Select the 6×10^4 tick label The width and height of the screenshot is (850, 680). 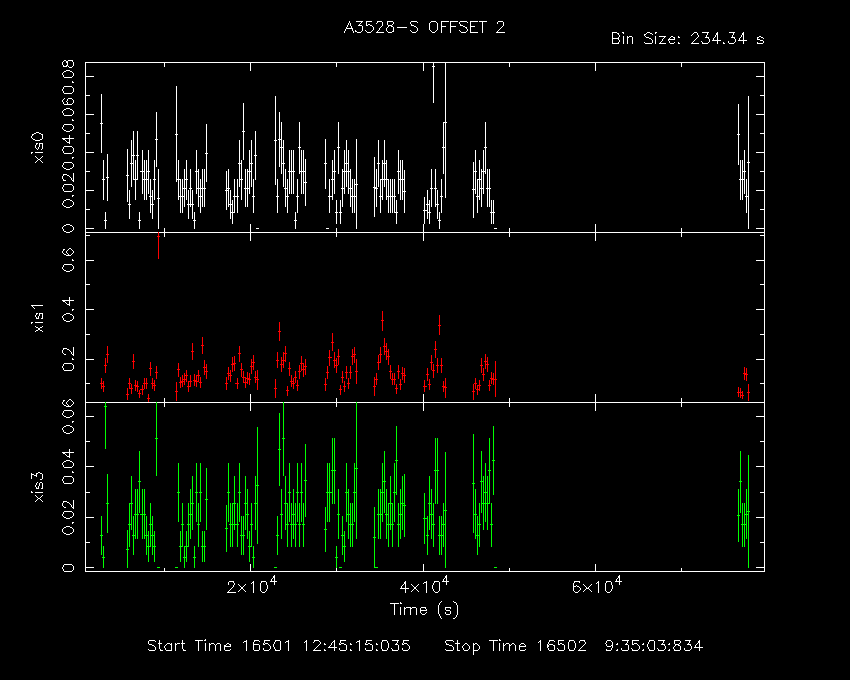597,586
